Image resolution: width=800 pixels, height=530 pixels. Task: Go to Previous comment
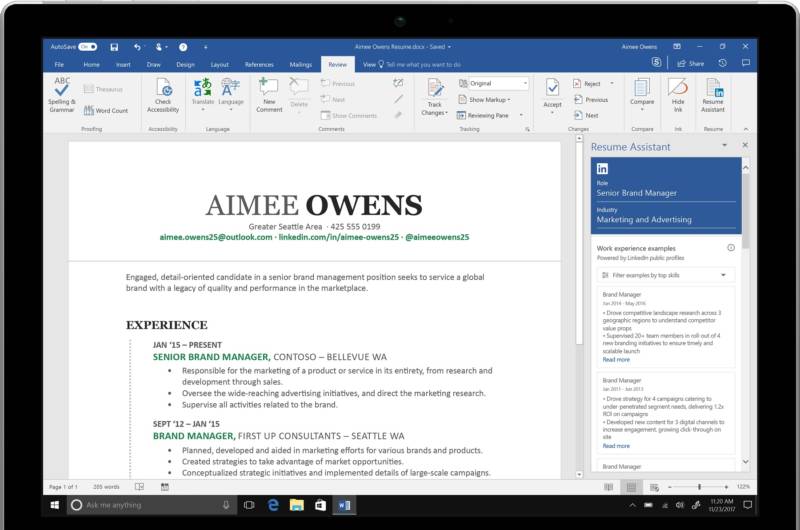pos(338,83)
